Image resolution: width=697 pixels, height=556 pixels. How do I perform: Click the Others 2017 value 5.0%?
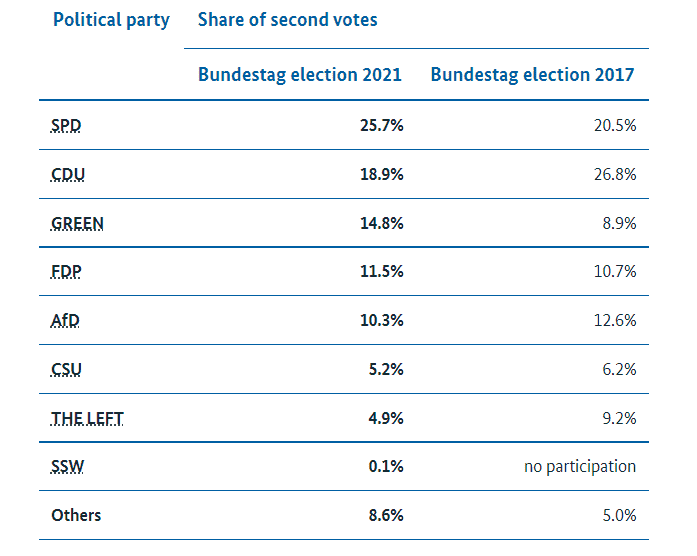click(617, 516)
